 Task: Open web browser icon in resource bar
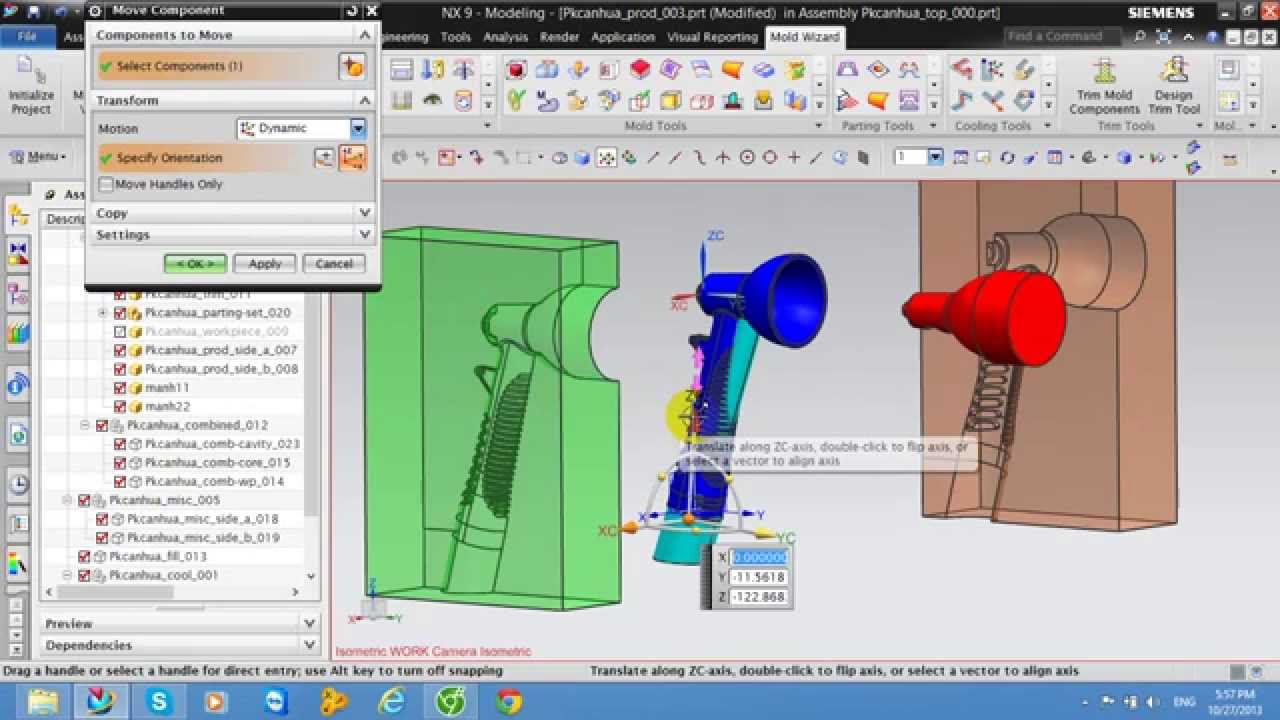pyautogui.click(x=18, y=435)
